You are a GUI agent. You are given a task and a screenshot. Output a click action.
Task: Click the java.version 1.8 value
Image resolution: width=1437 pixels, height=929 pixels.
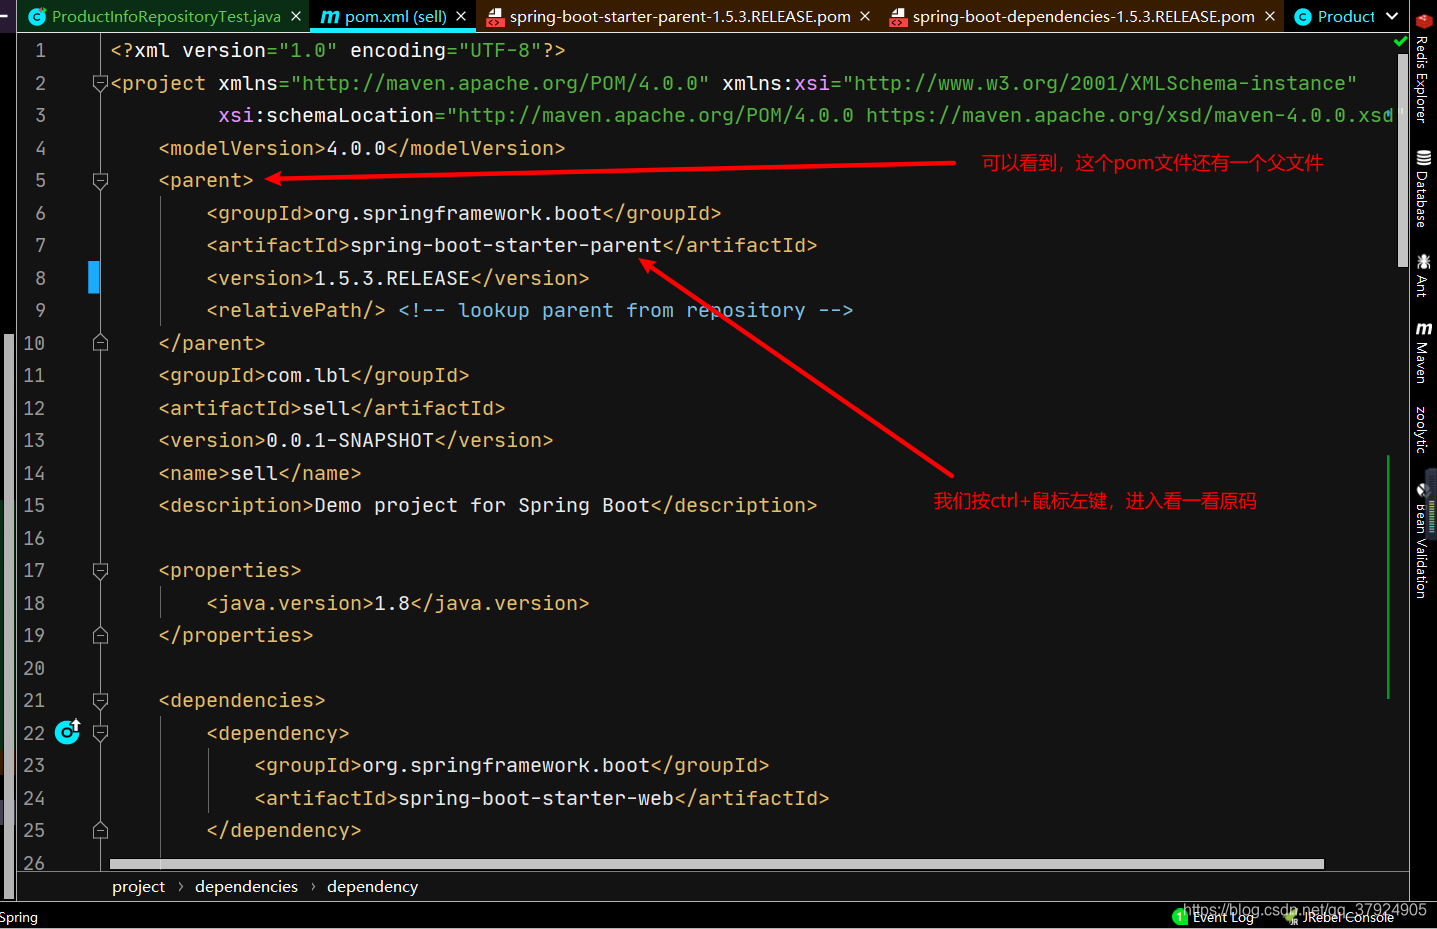392,603
